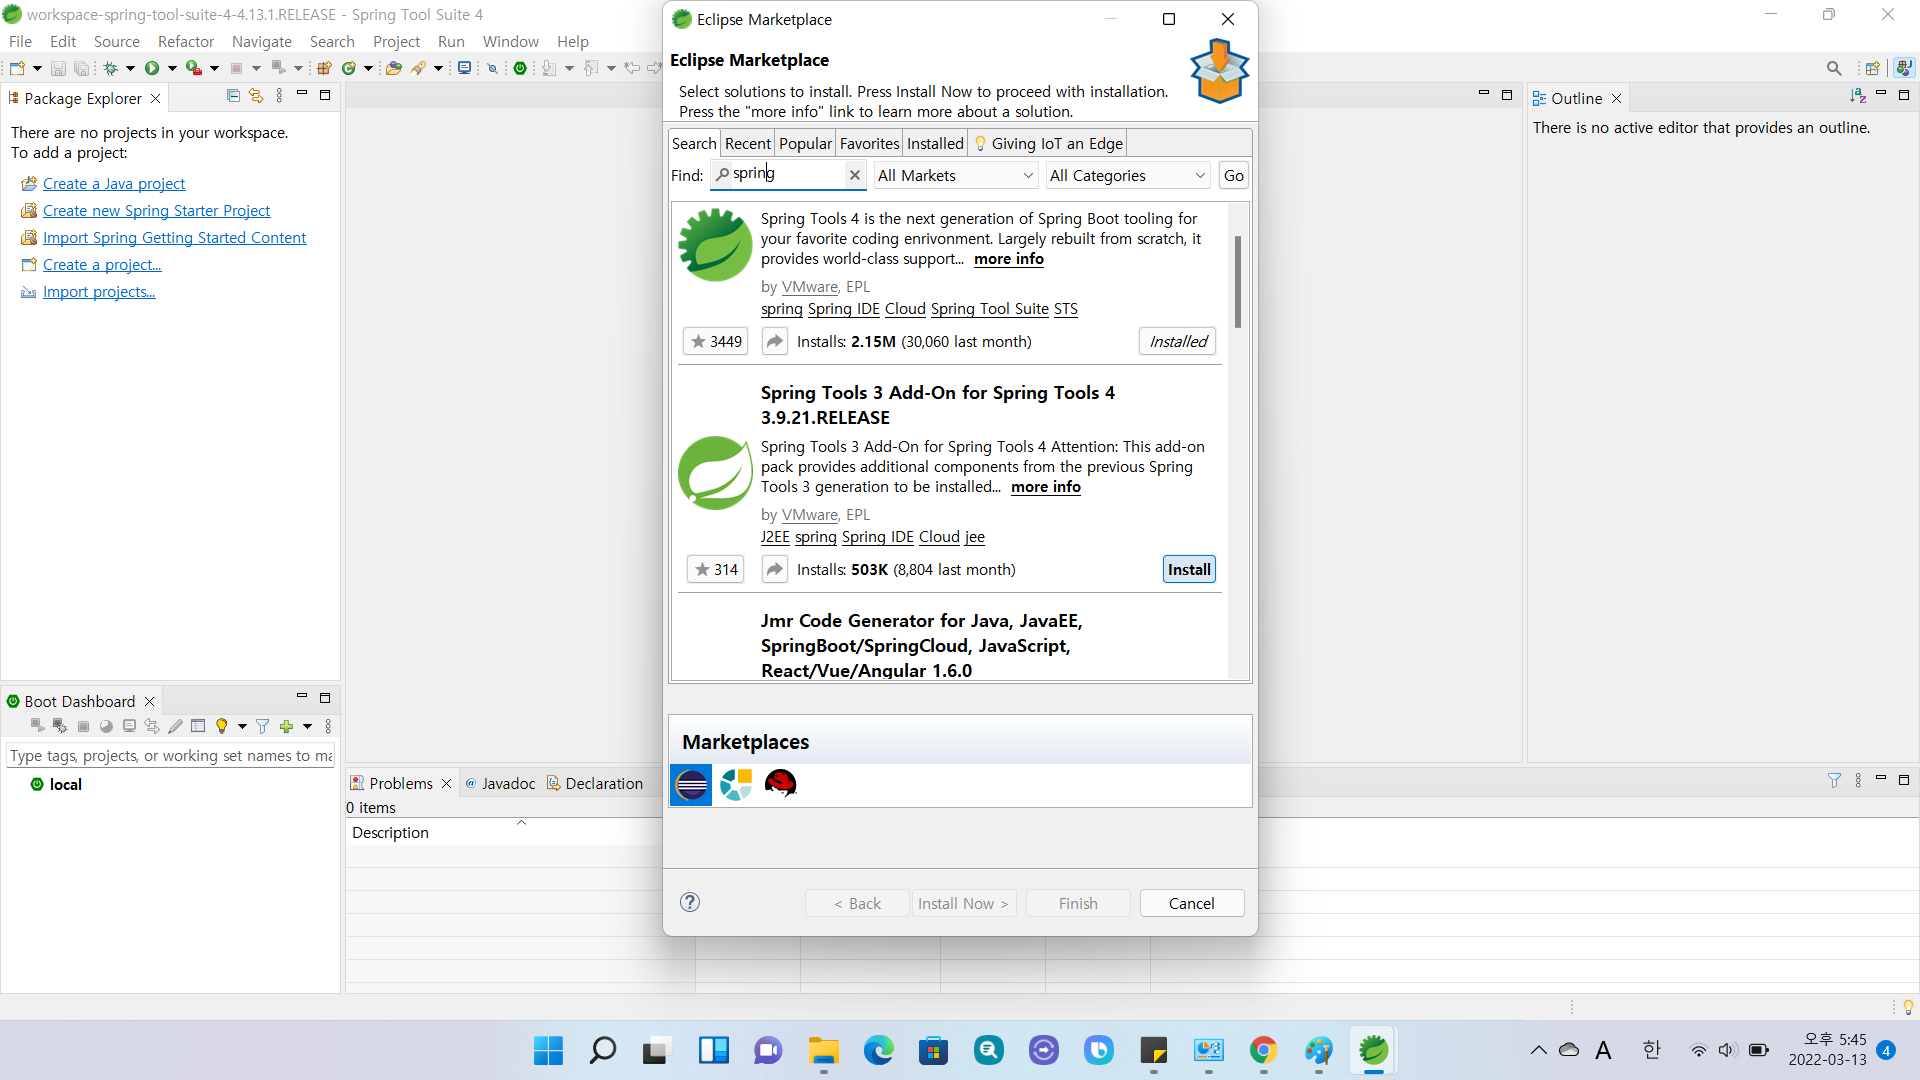The height and width of the screenshot is (1080, 1920).
Task: Install Spring Tools 3 Add-On
Action: coord(1189,570)
